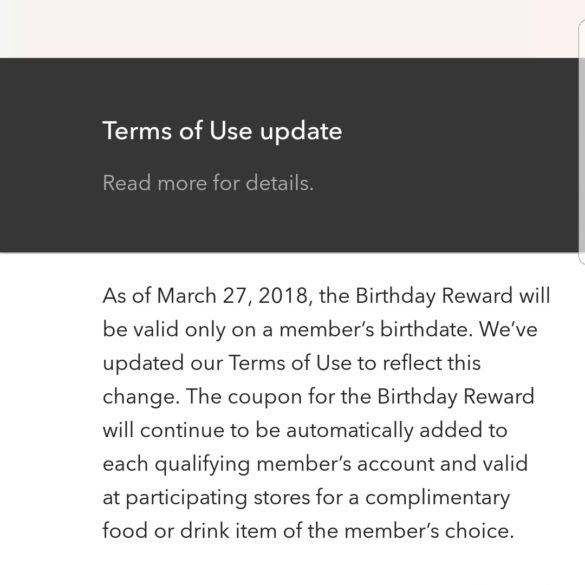Click the words member's choice at end
The width and height of the screenshot is (585, 585).
click(429, 531)
